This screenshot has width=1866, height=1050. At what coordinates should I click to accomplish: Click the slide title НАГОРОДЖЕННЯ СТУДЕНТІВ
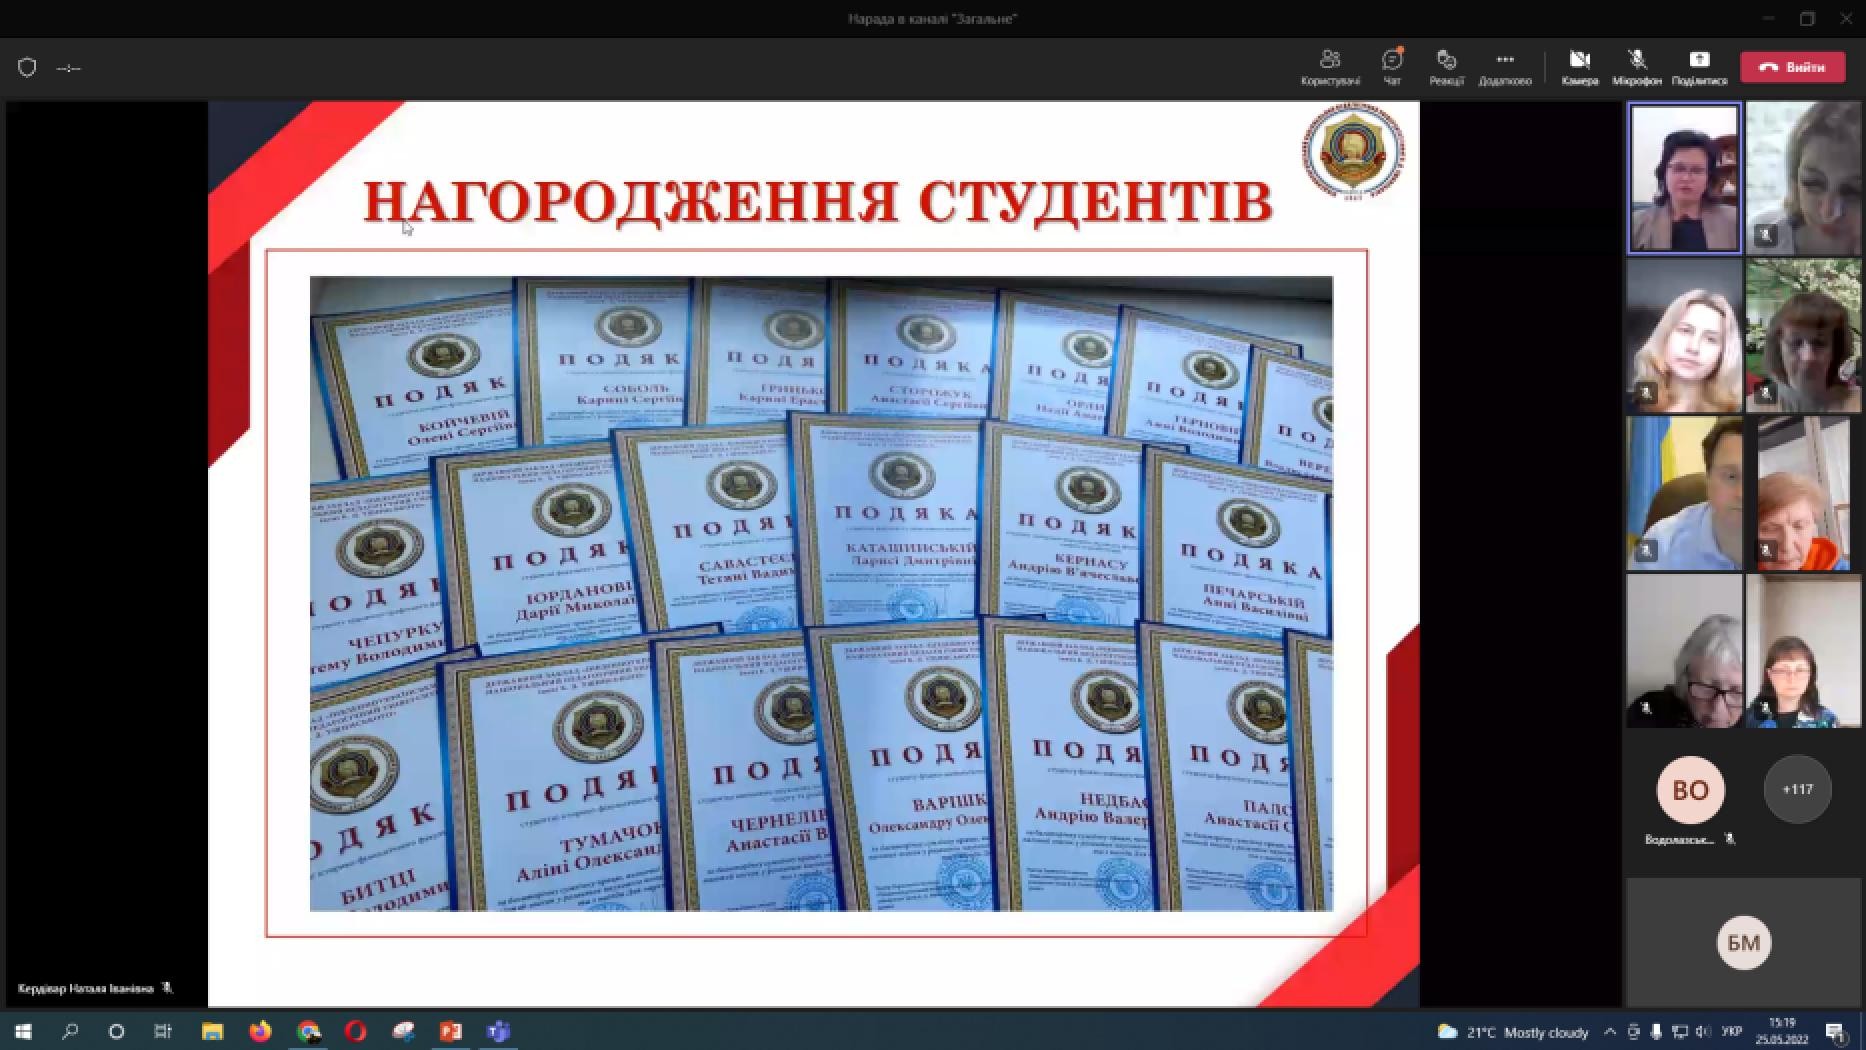tap(818, 201)
